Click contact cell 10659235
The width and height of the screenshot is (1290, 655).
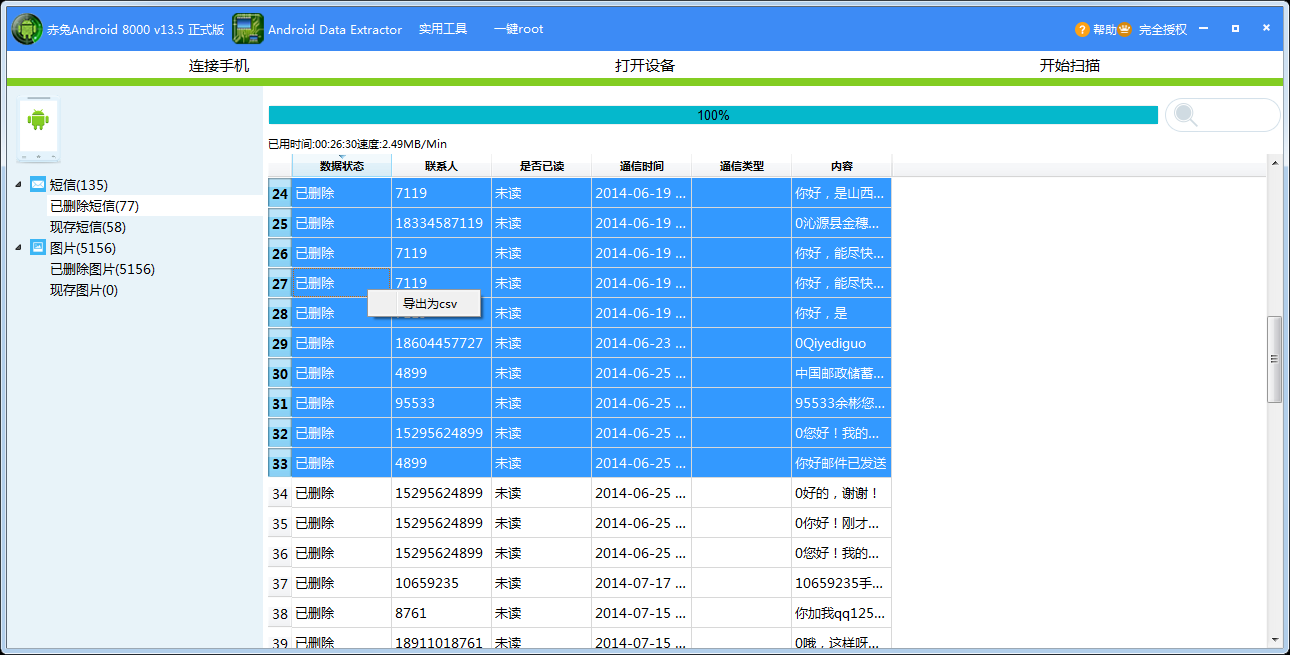pos(442,583)
